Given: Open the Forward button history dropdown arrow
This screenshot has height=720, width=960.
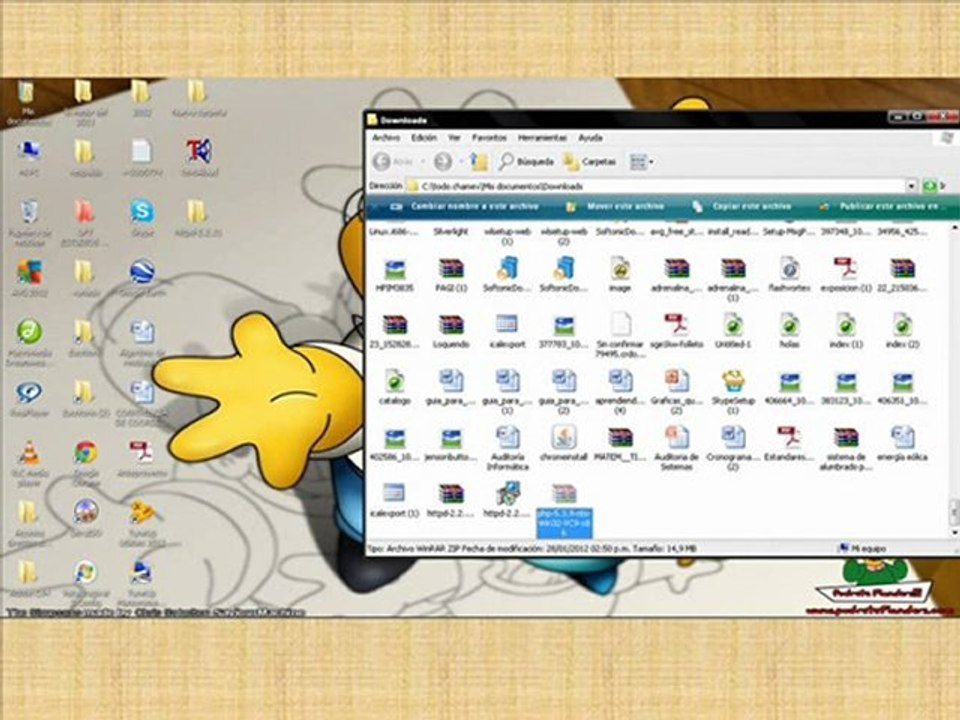Looking at the screenshot, I should 460,162.
